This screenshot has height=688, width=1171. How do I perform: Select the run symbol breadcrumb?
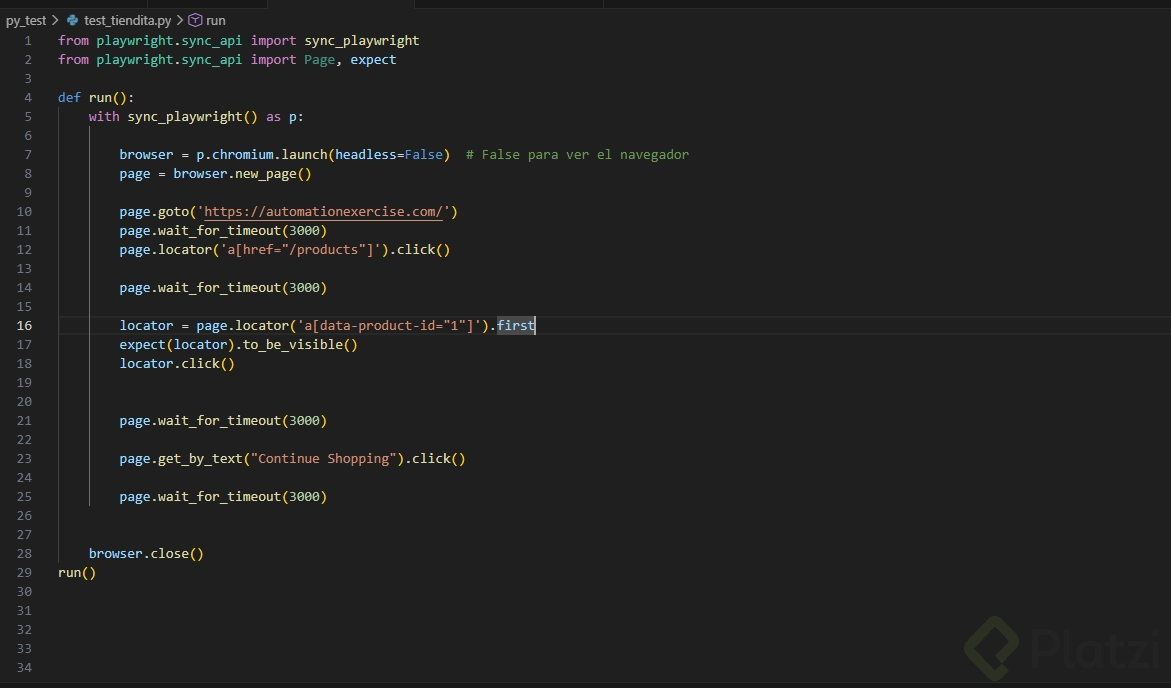click(x=216, y=20)
